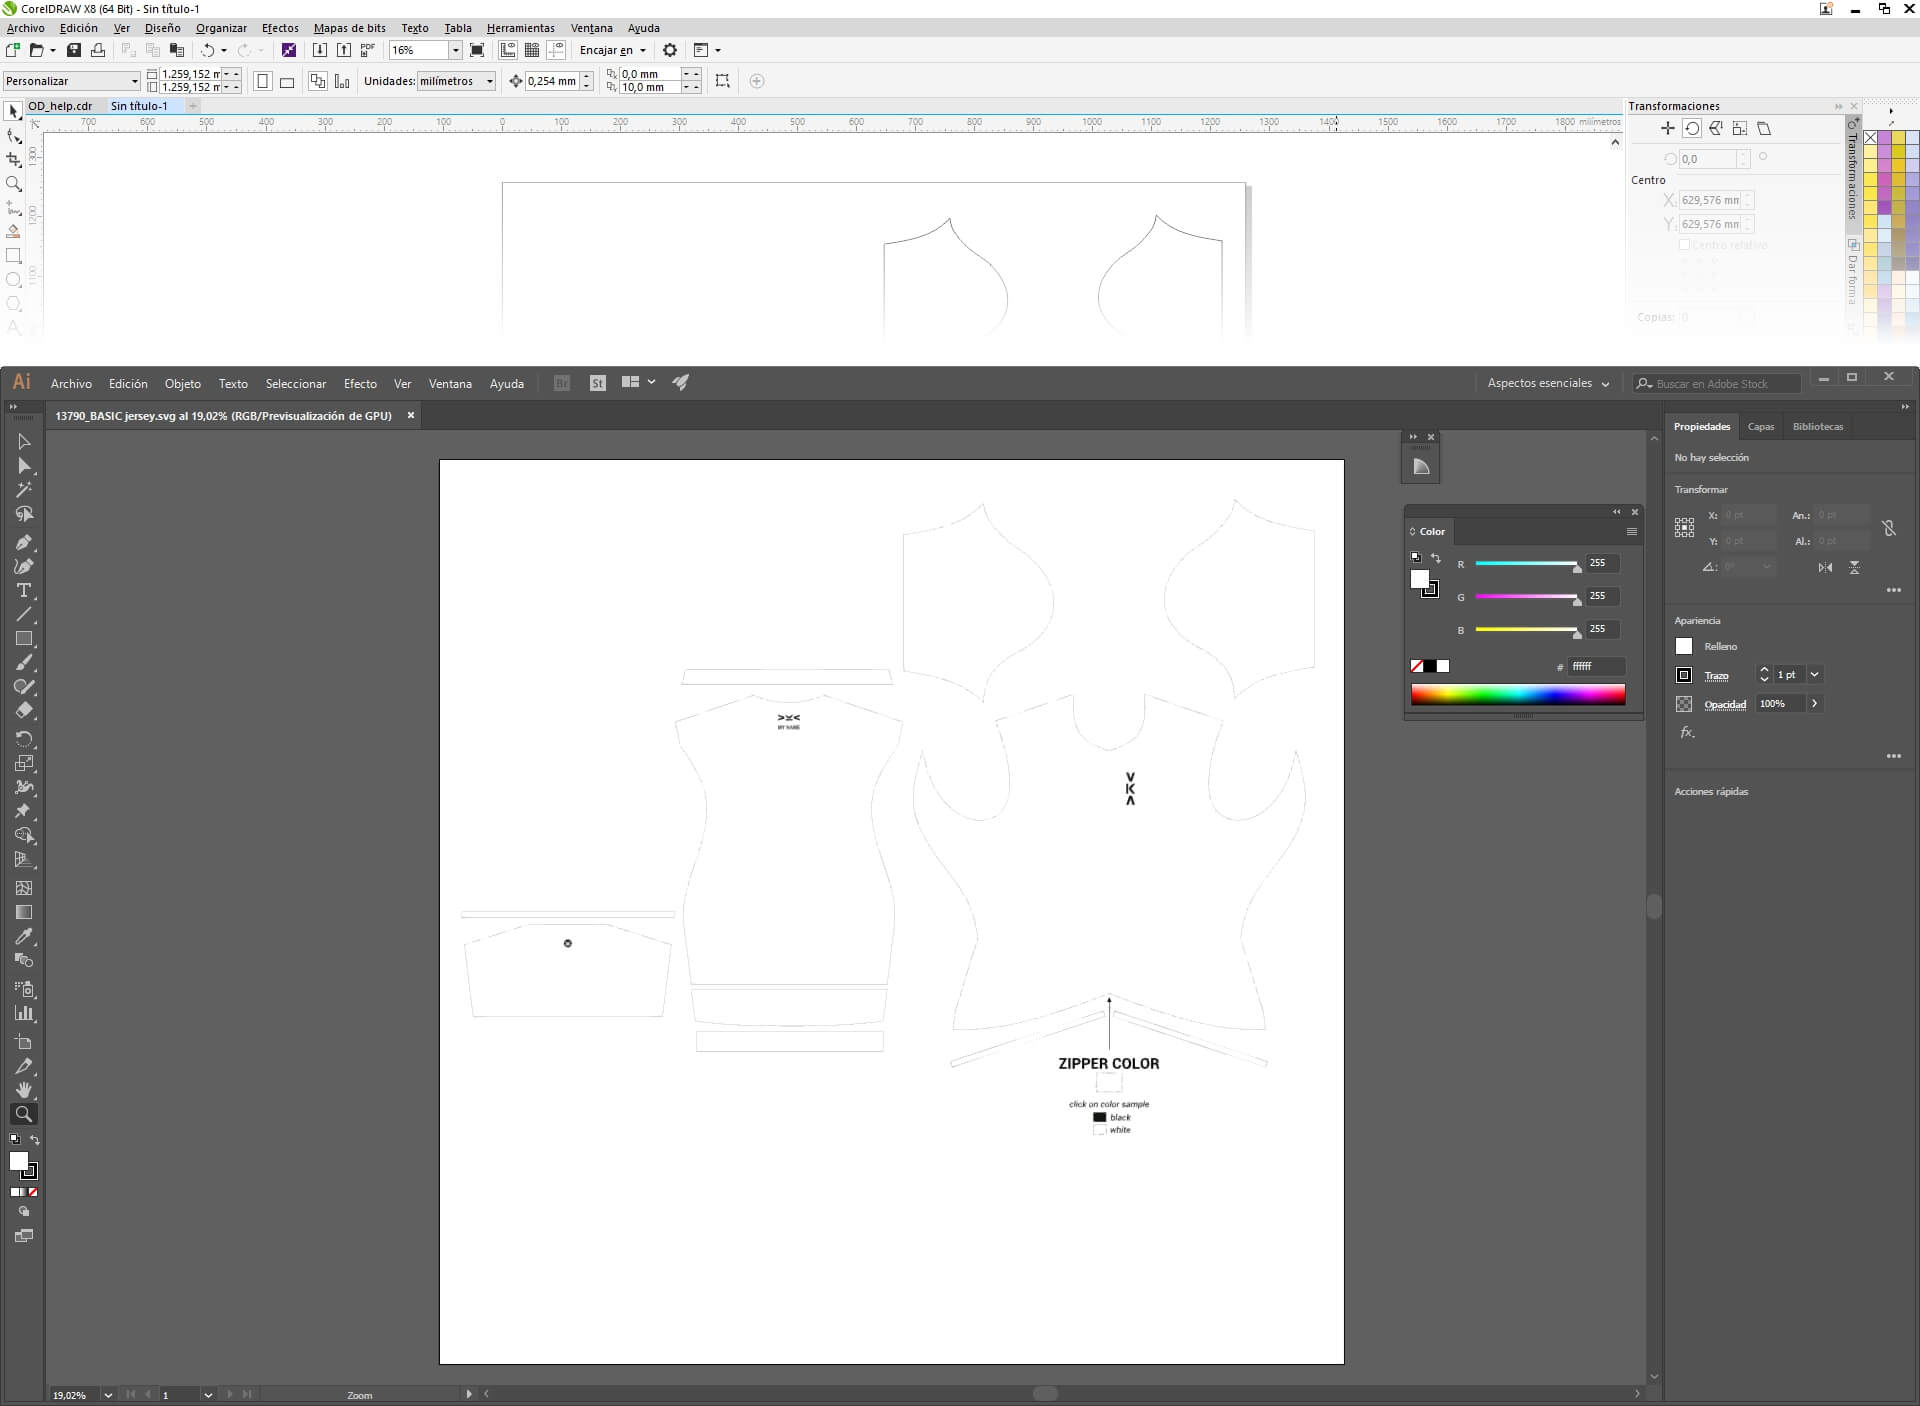Change screen mode at toolbar bottom

pyautogui.click(x=24, y=1236)
